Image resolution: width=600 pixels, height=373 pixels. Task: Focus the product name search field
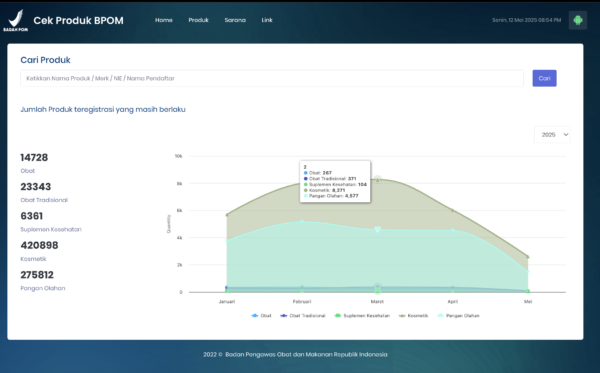[x=272, y=78]
